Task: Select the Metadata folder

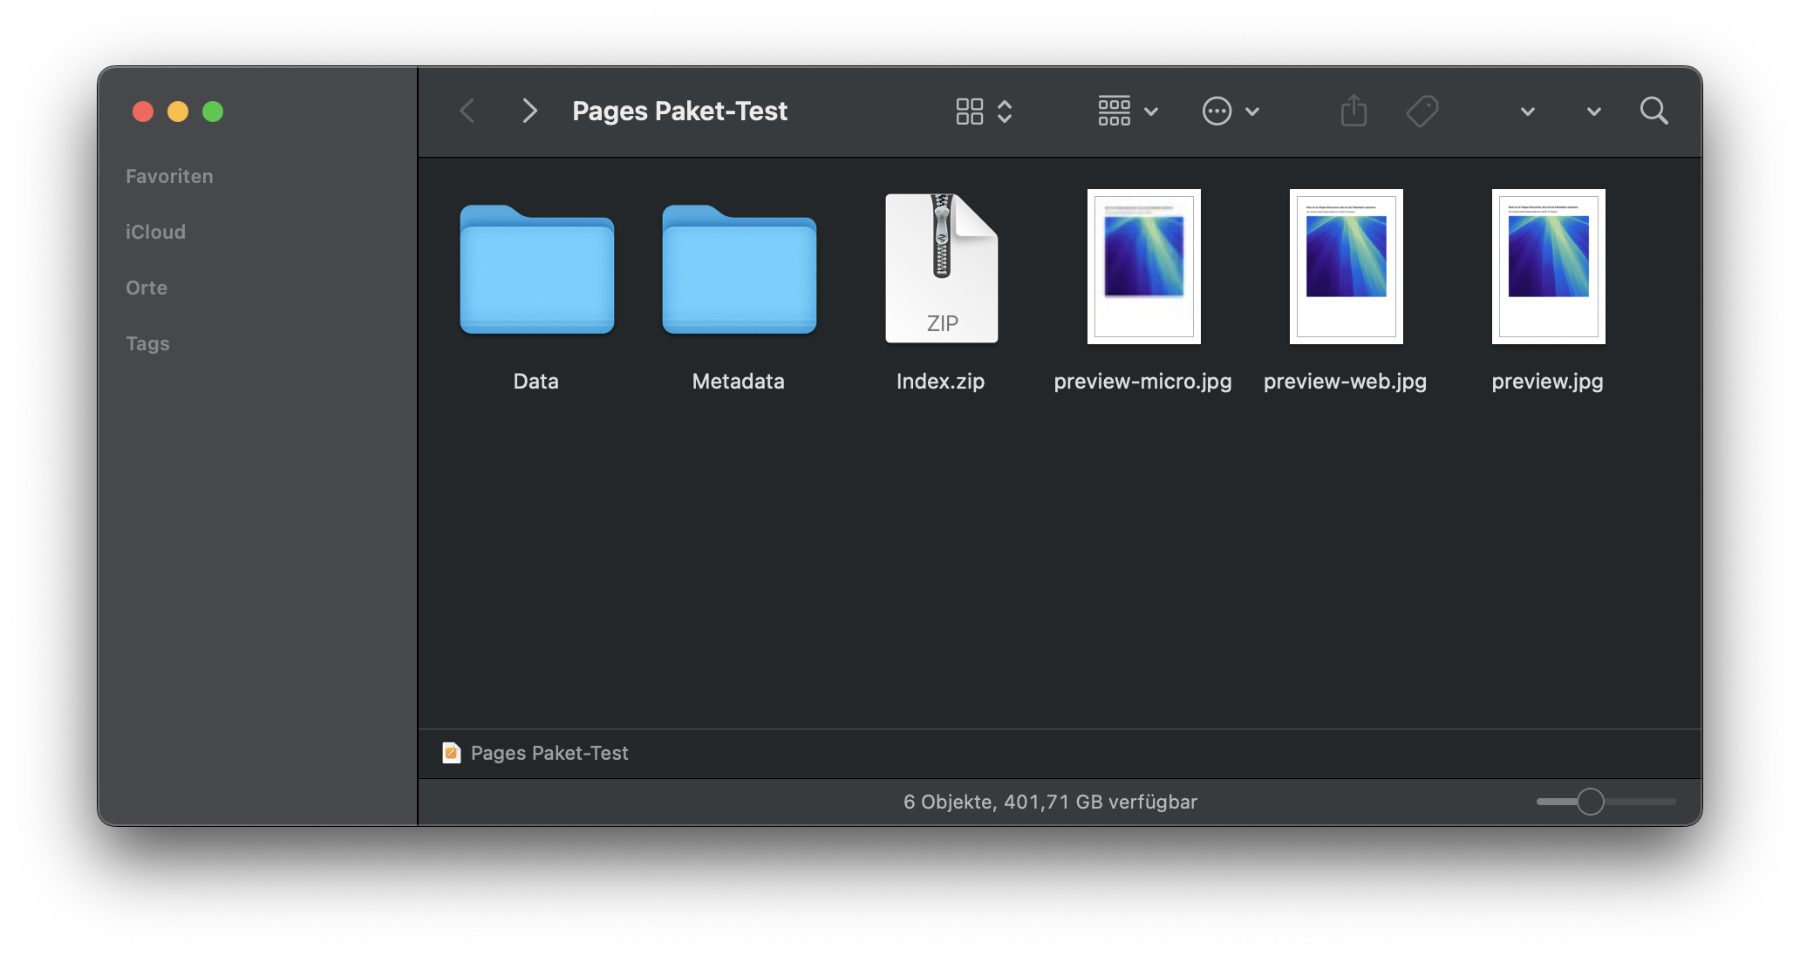Action: click(739, 270)
